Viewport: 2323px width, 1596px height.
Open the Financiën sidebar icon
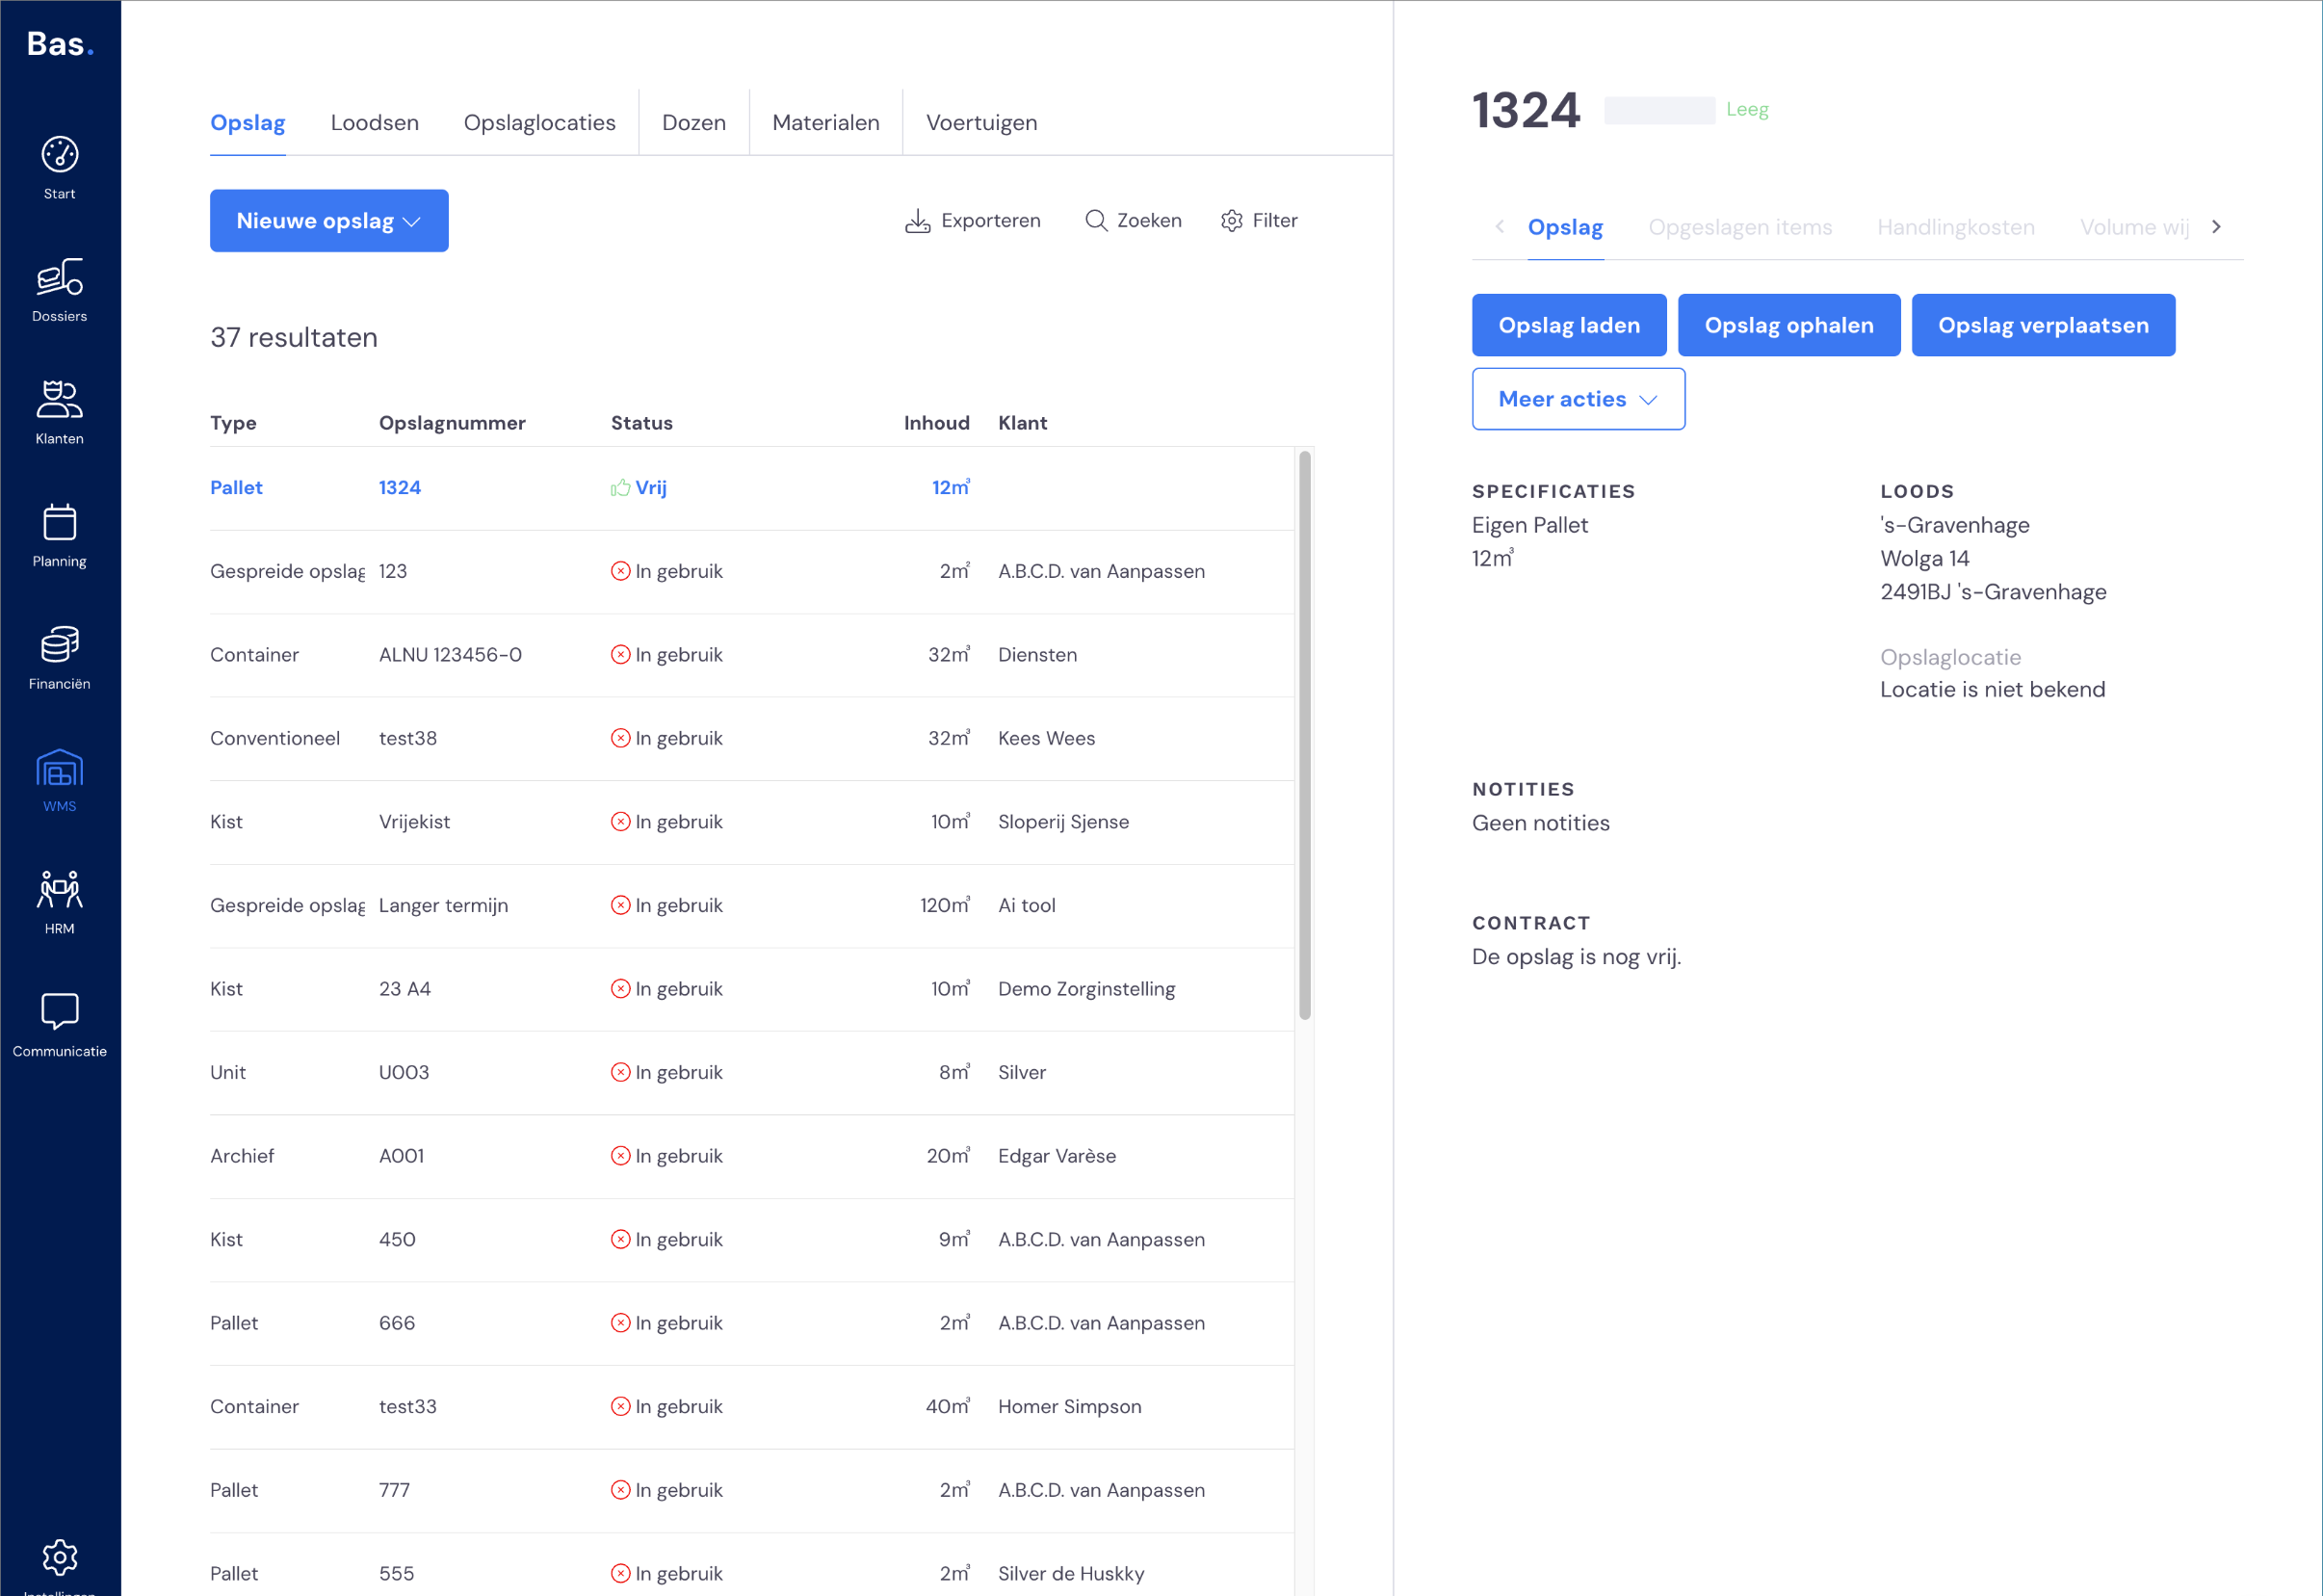pyautogui.click(x=59, y=644)
